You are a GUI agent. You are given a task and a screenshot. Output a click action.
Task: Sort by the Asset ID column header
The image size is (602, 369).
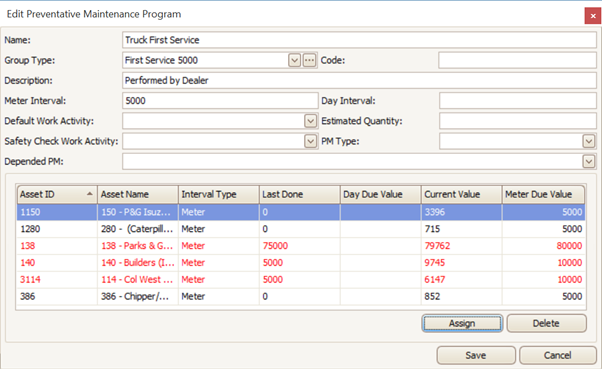pos(57,194)
